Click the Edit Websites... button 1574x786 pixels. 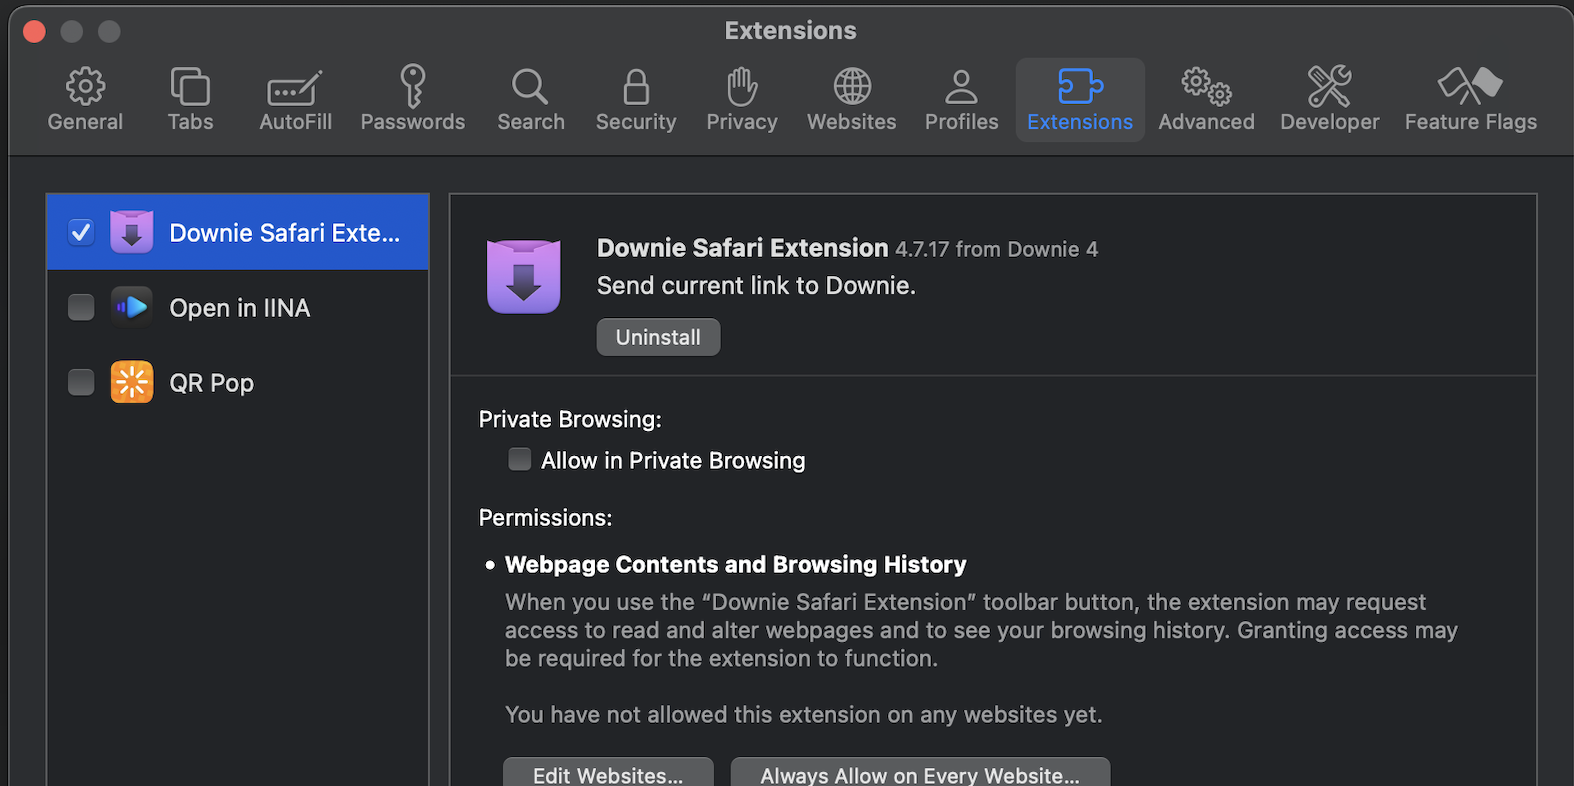608,773
